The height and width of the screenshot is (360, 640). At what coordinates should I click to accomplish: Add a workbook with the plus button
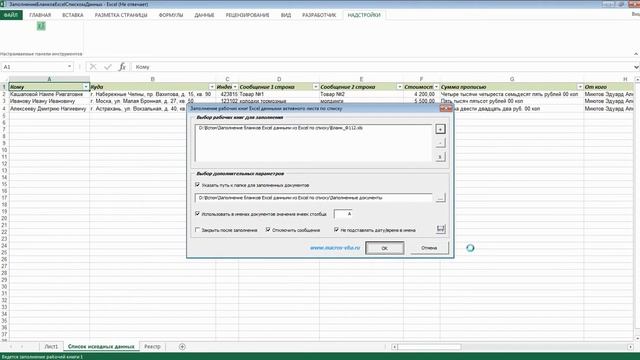[x=440, y=129]
